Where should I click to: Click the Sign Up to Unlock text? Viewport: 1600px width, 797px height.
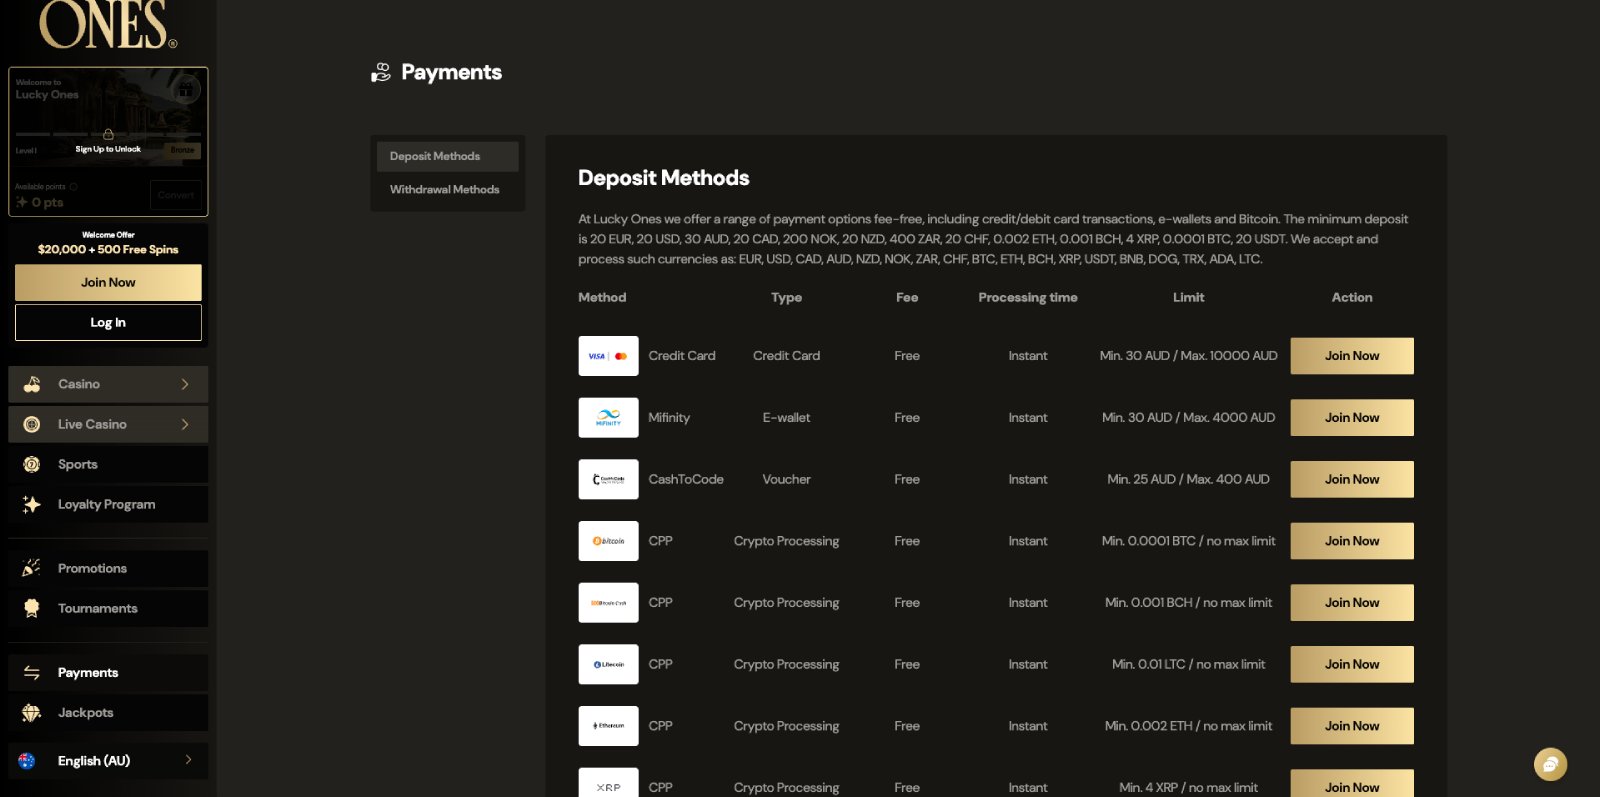(x=108, y=149)
